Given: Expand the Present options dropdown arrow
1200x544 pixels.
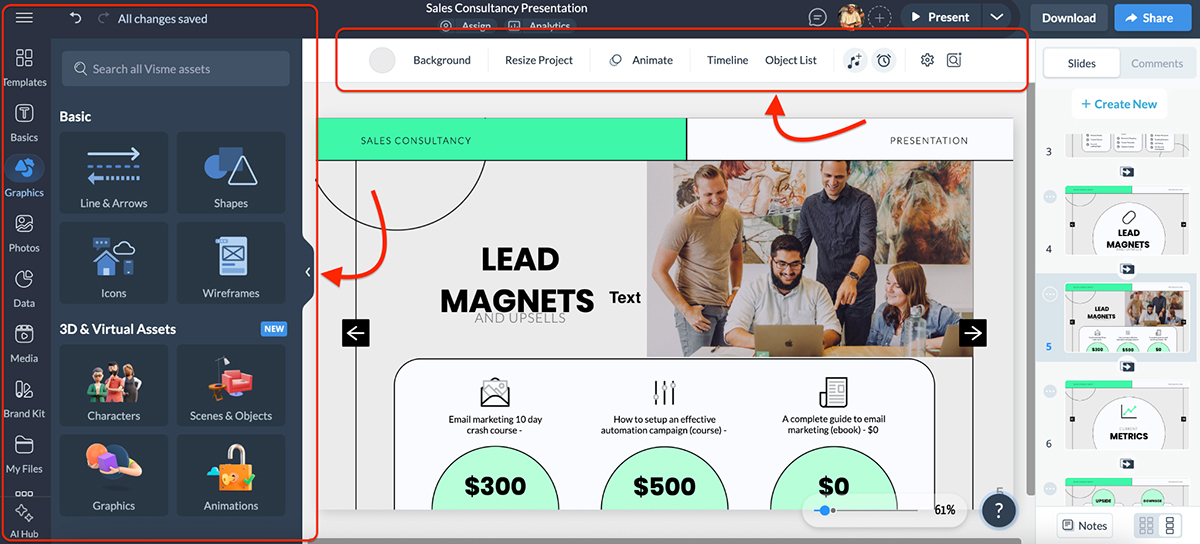Looking at the screenshot, I should pos(995,17).
